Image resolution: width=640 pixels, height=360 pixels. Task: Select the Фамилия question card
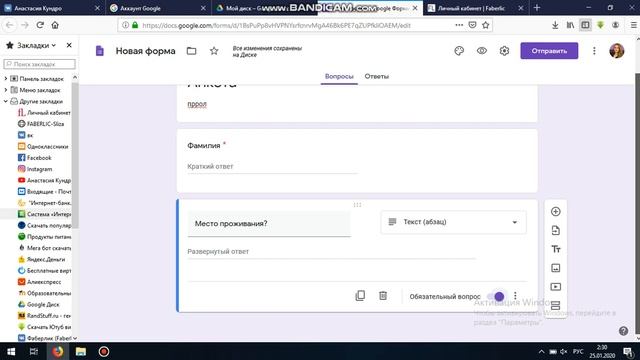(x=357, y=161)
